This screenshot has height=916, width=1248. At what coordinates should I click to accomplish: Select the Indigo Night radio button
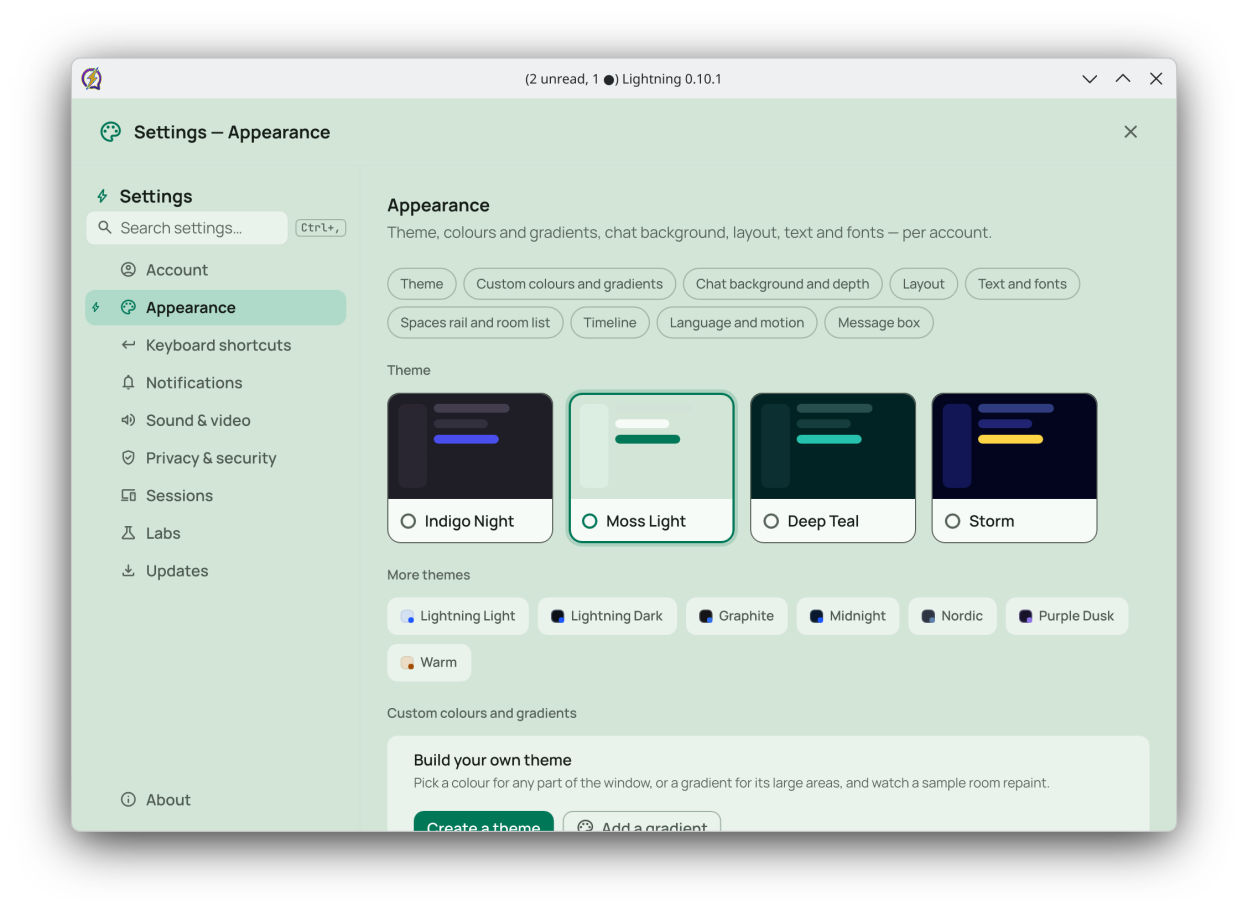(x=408, y=521)
